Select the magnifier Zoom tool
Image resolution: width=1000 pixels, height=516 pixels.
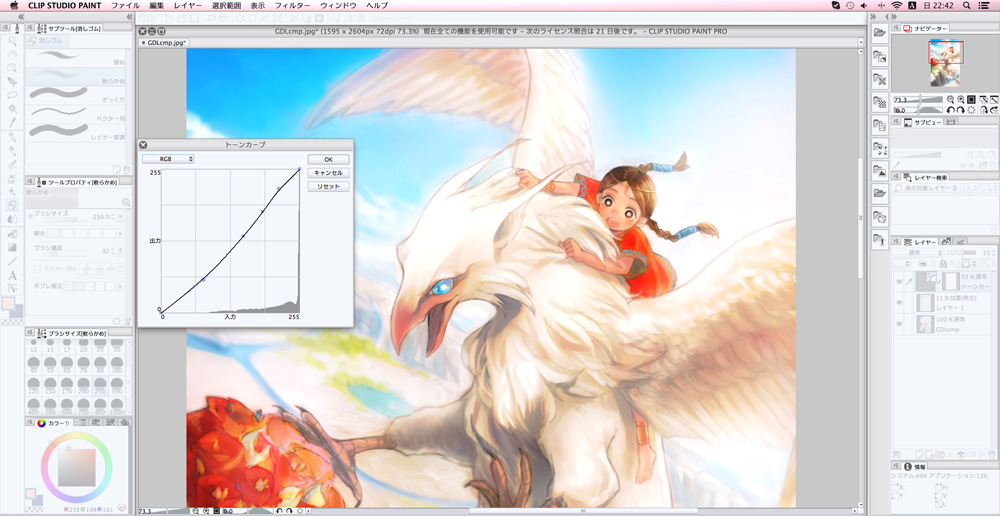(x=12, y=41)
